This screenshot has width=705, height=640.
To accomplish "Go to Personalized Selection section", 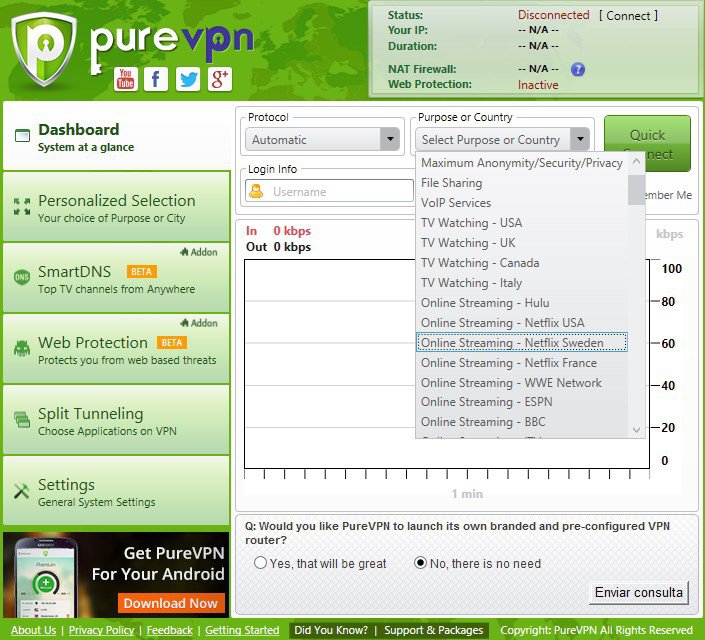I will [x=116, y=207].
